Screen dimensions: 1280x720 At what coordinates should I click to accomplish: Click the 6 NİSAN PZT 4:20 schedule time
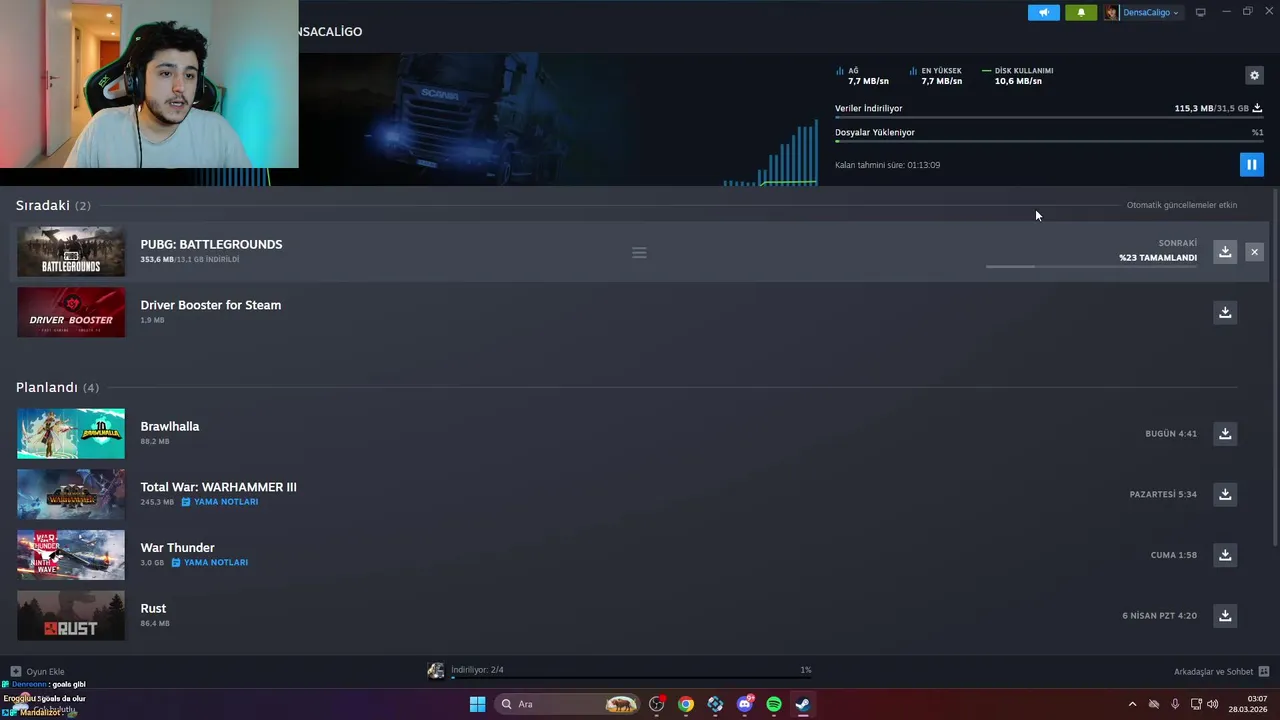click(x=1159, y=616)
